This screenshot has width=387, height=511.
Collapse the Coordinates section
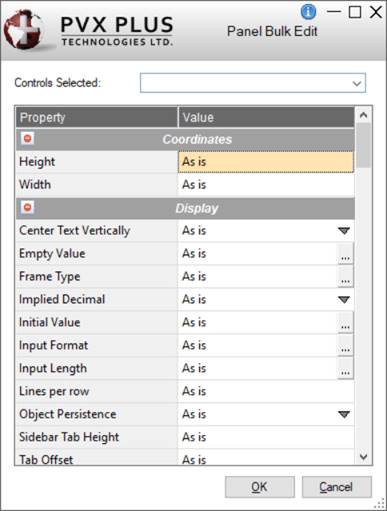[28, 138]
